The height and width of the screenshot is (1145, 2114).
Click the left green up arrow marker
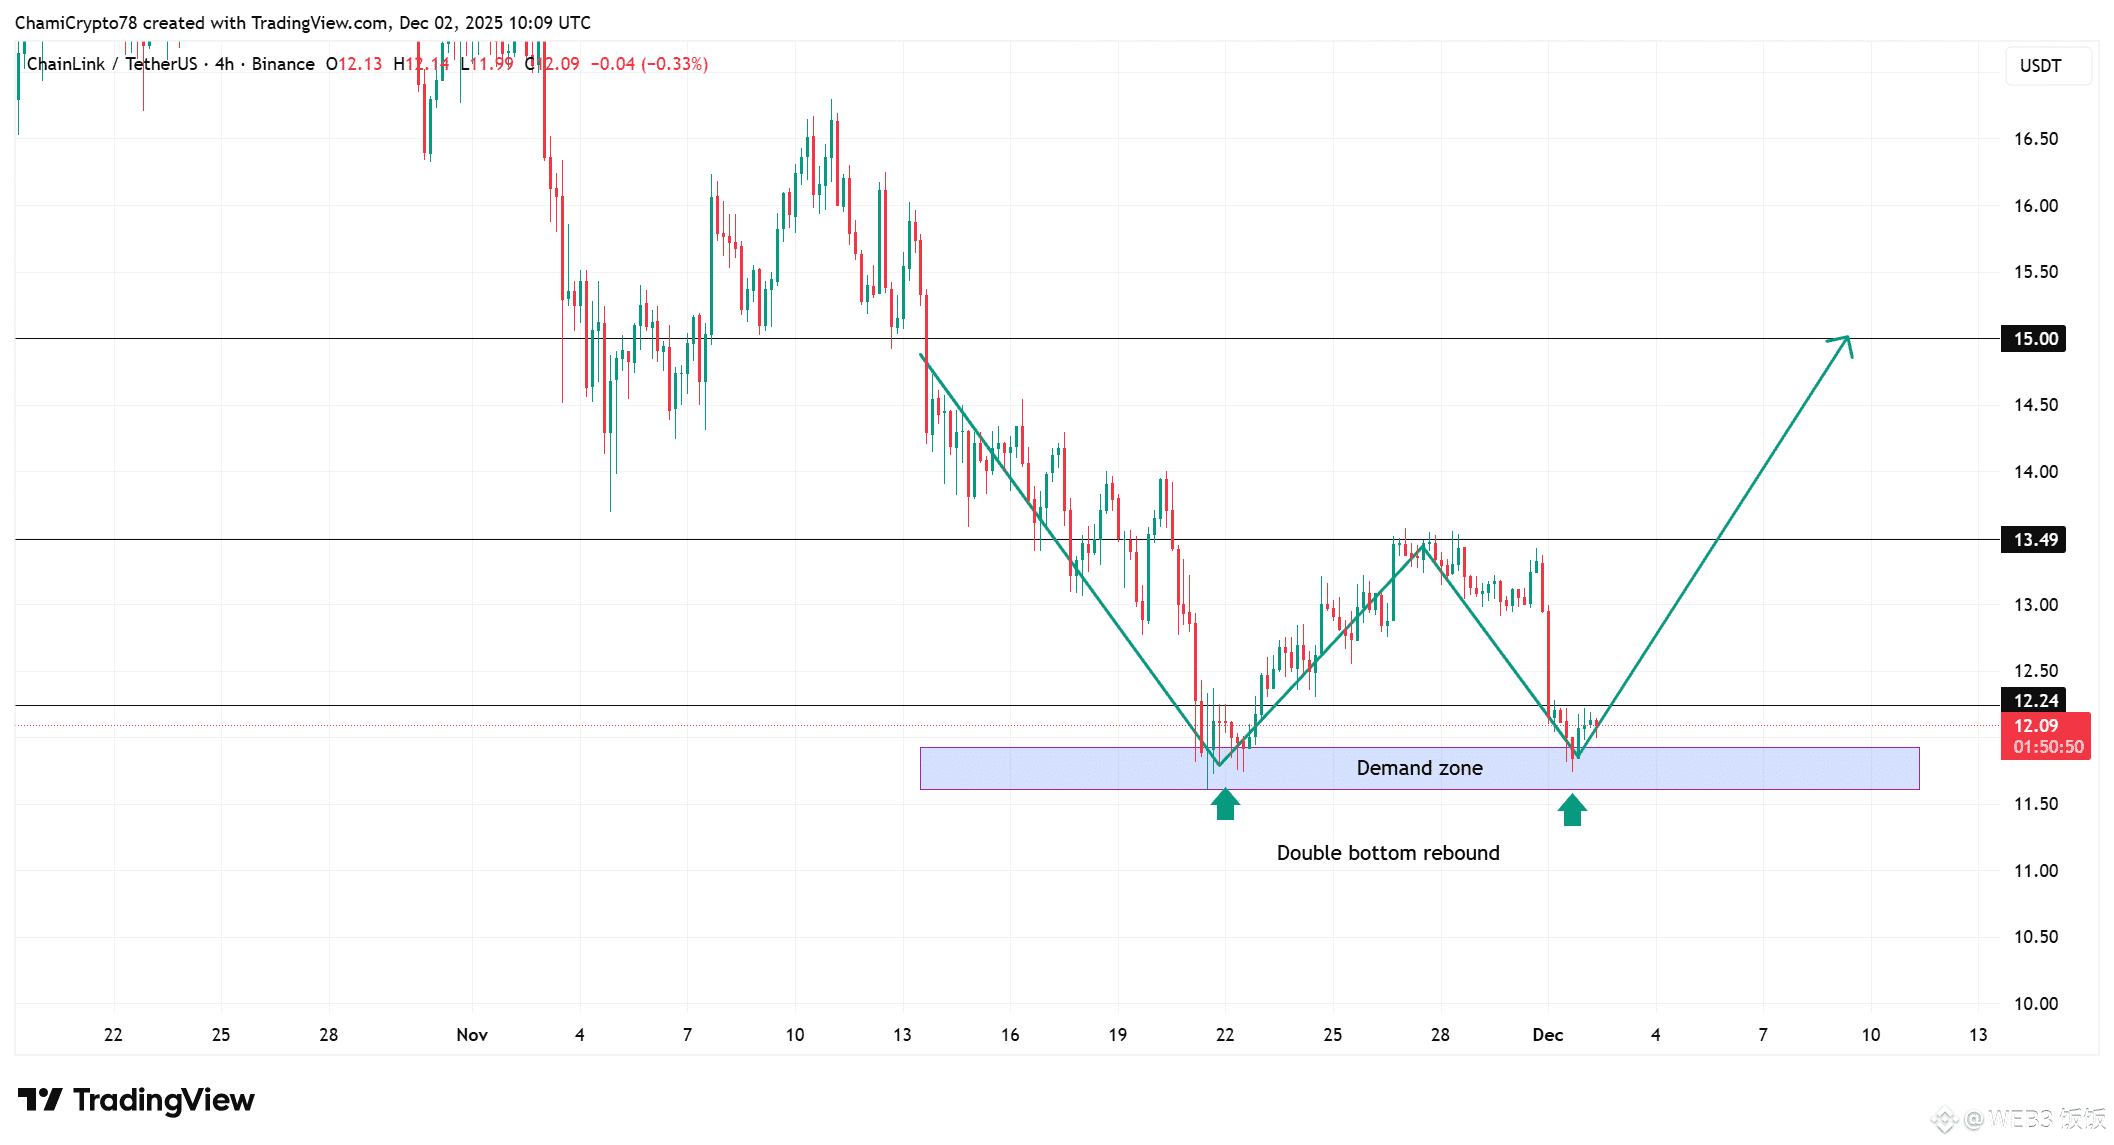(x=1225, y=804)
